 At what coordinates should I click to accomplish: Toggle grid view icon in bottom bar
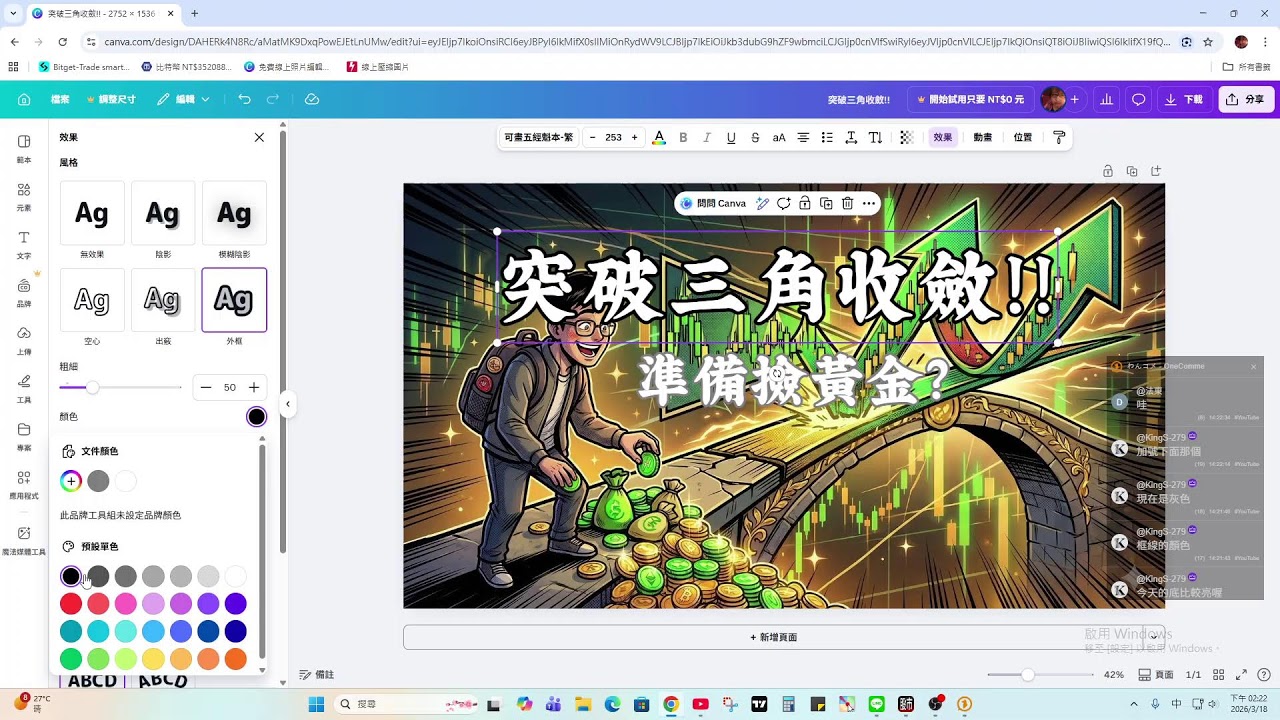[x=1218, y=675]
